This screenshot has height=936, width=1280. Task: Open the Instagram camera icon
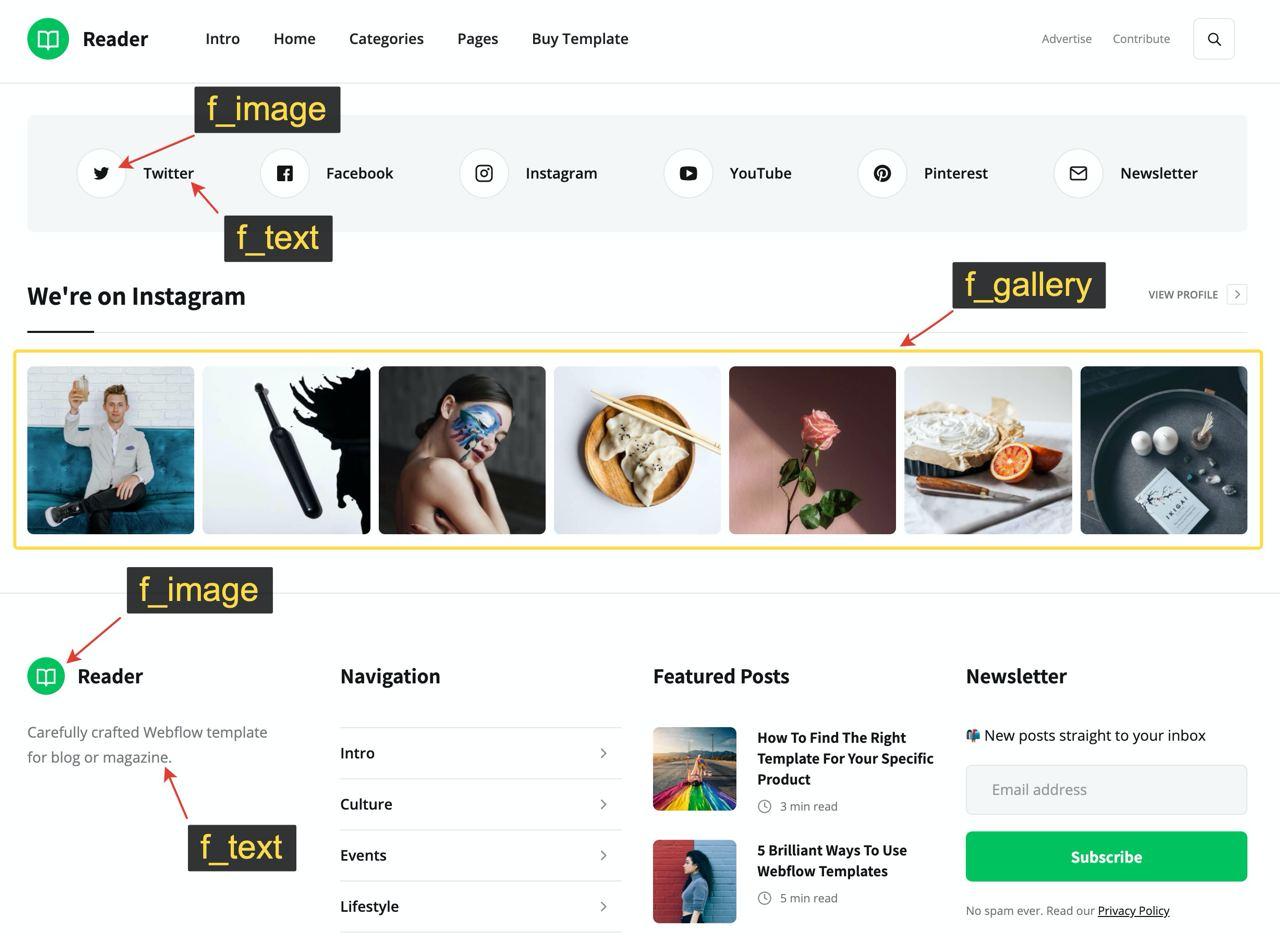(x=484, y=173)
